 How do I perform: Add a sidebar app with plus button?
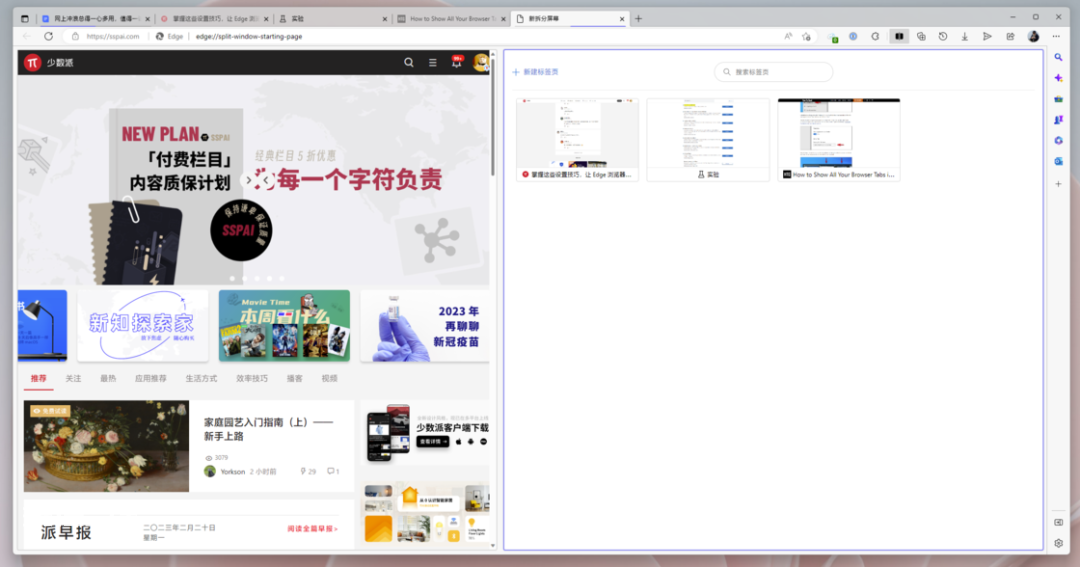[x=1059, y=184]
